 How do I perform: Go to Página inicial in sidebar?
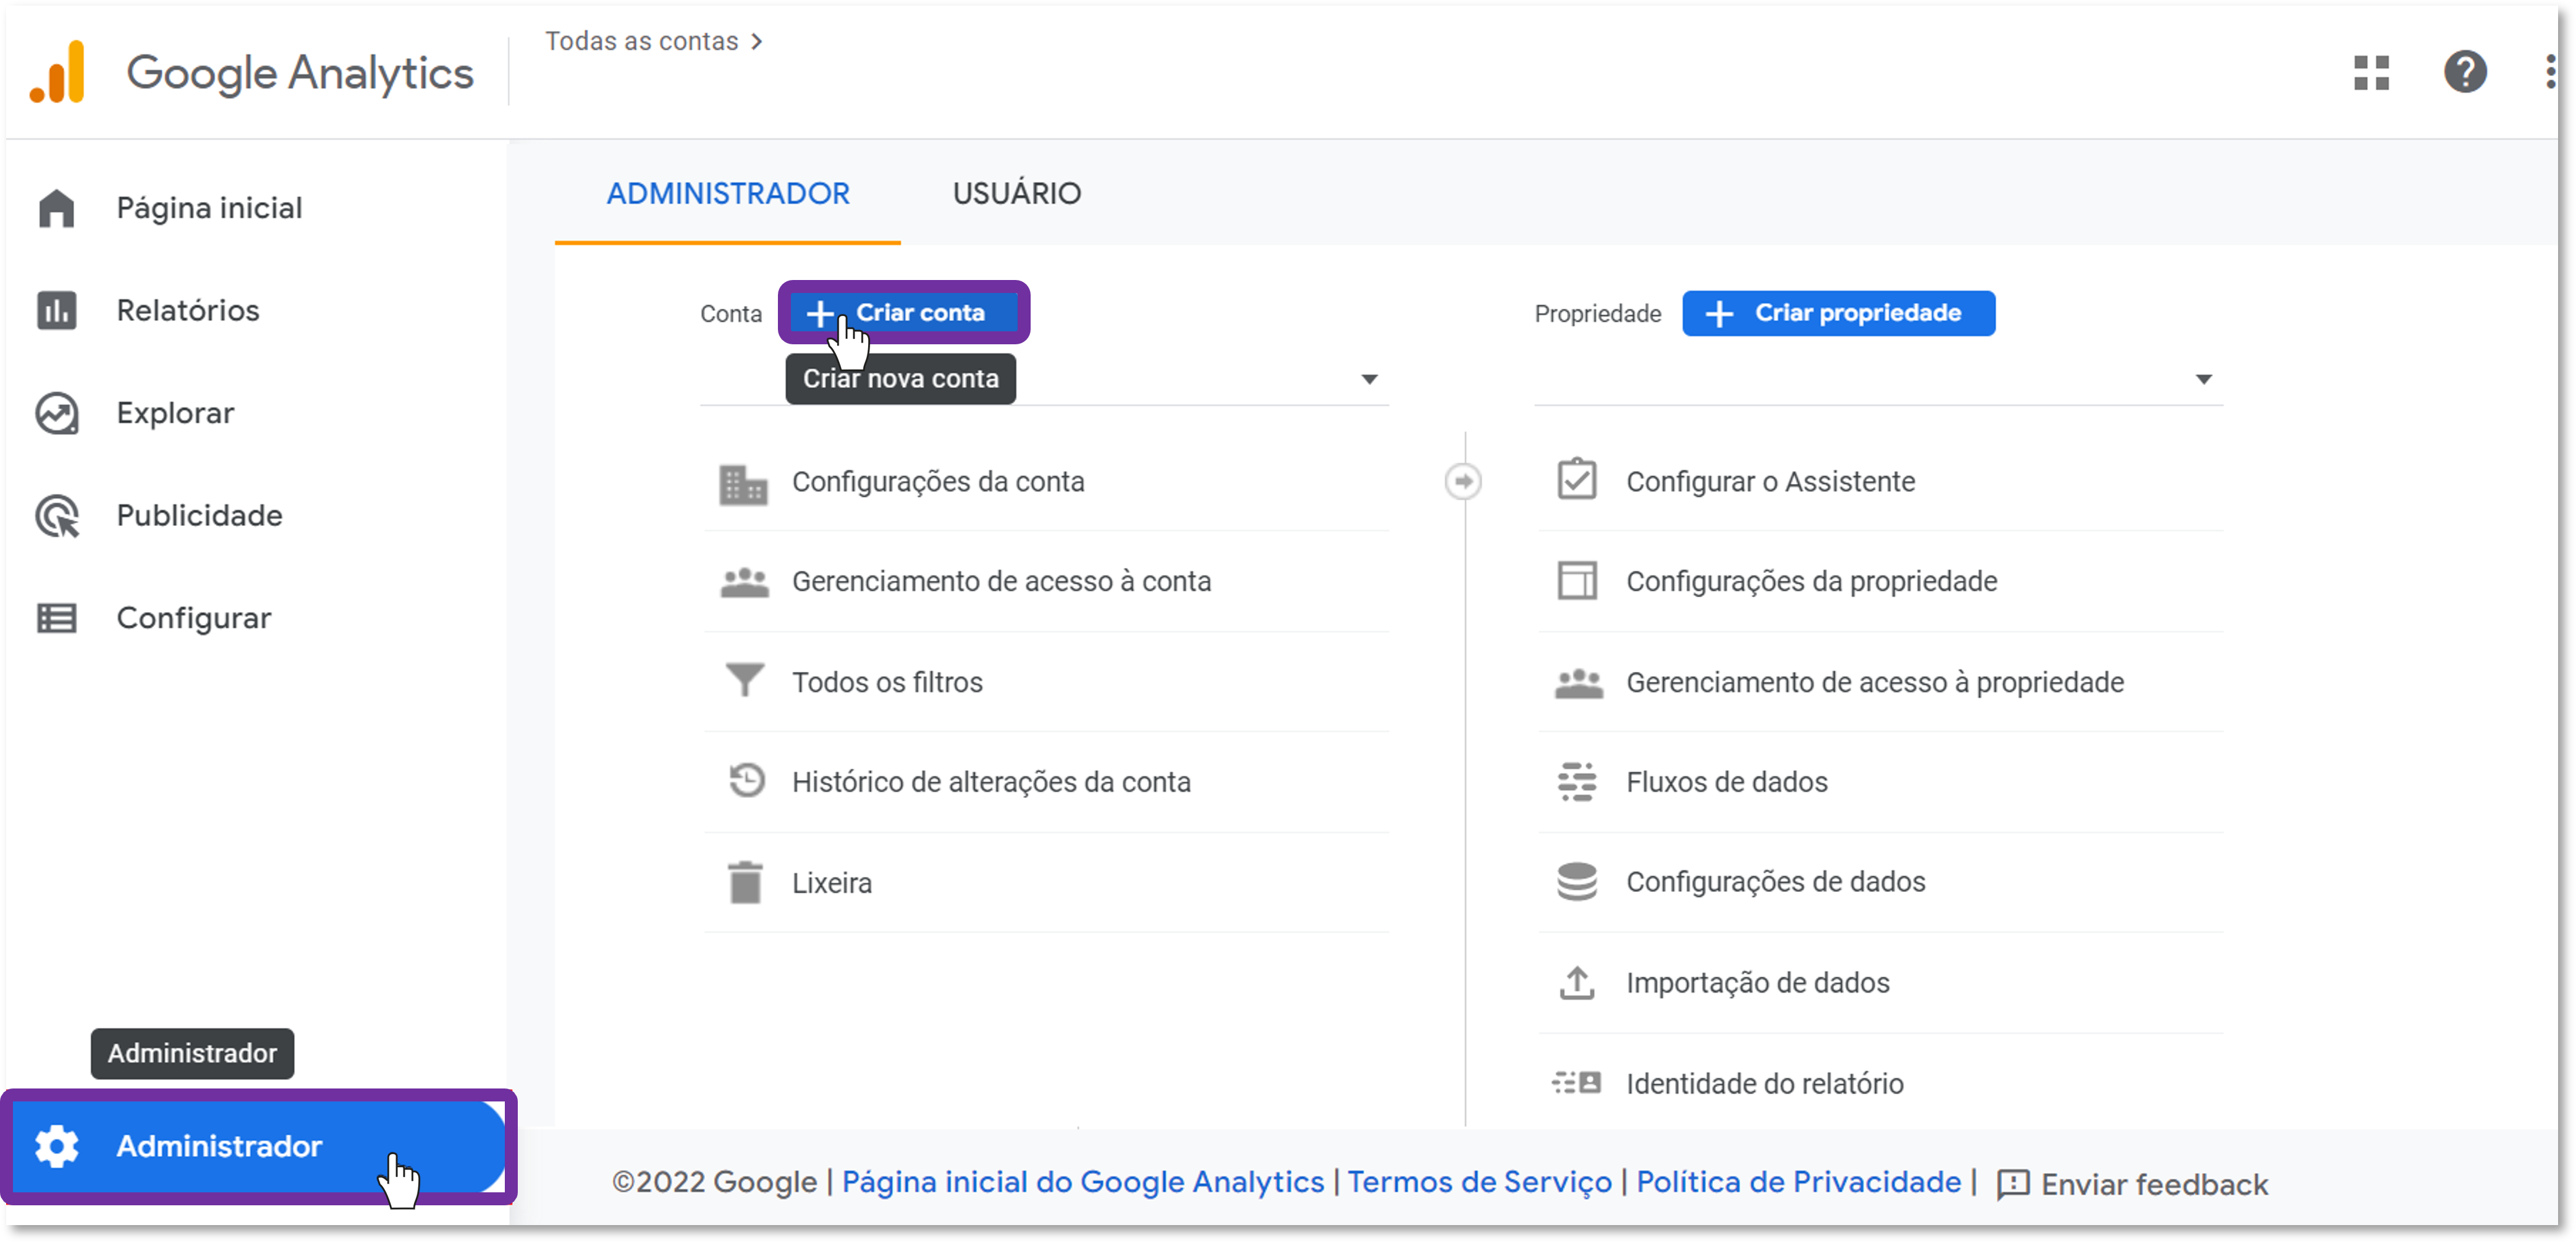point(209,208)
